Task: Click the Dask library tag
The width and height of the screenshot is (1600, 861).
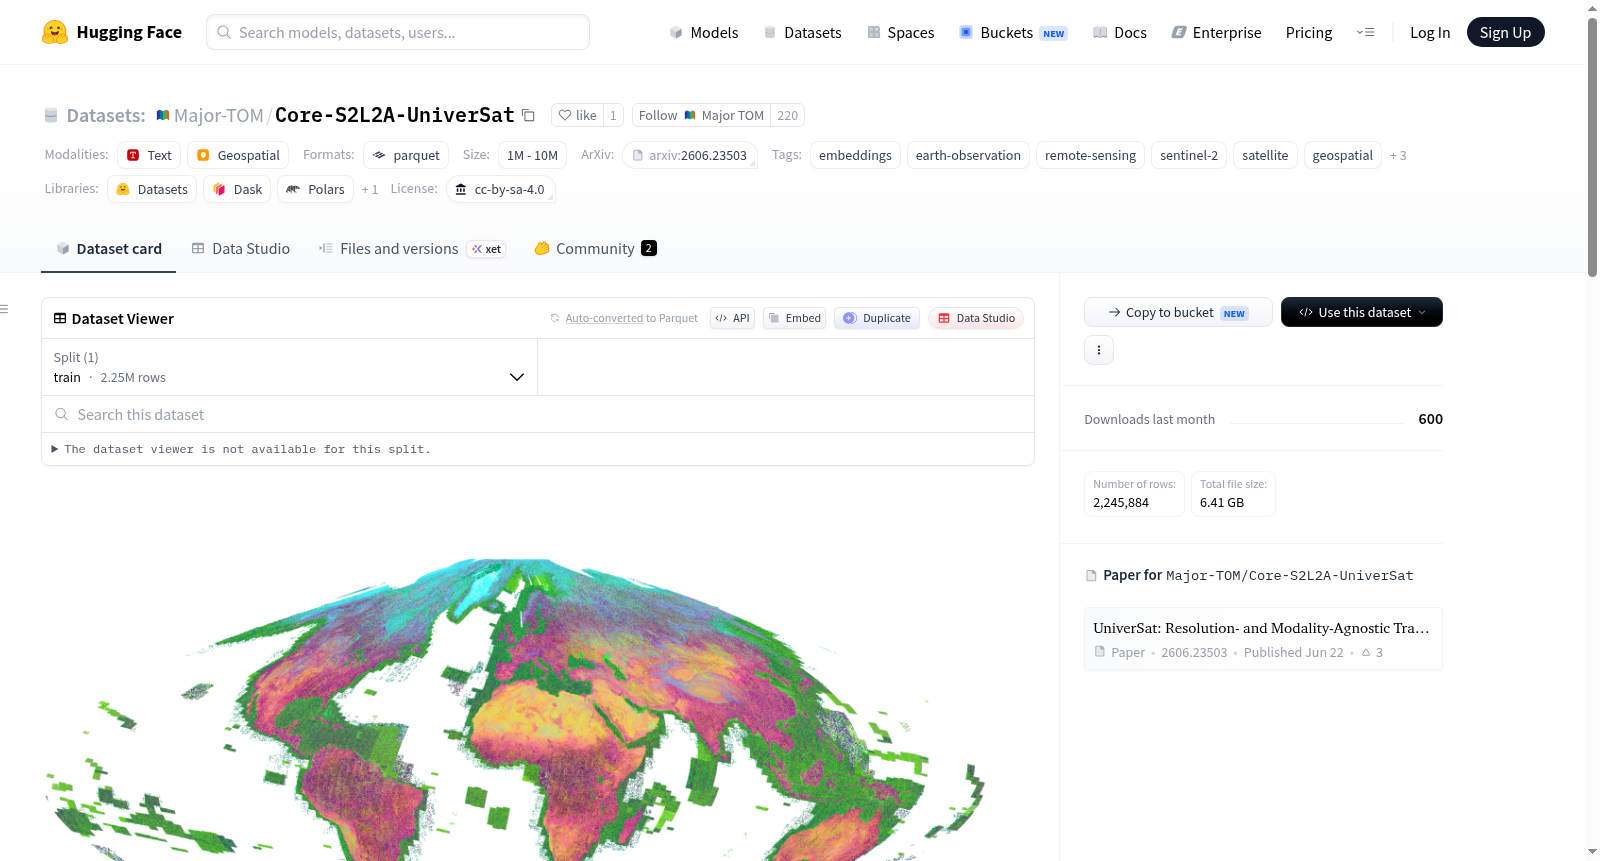Action: tap(237, 190)
